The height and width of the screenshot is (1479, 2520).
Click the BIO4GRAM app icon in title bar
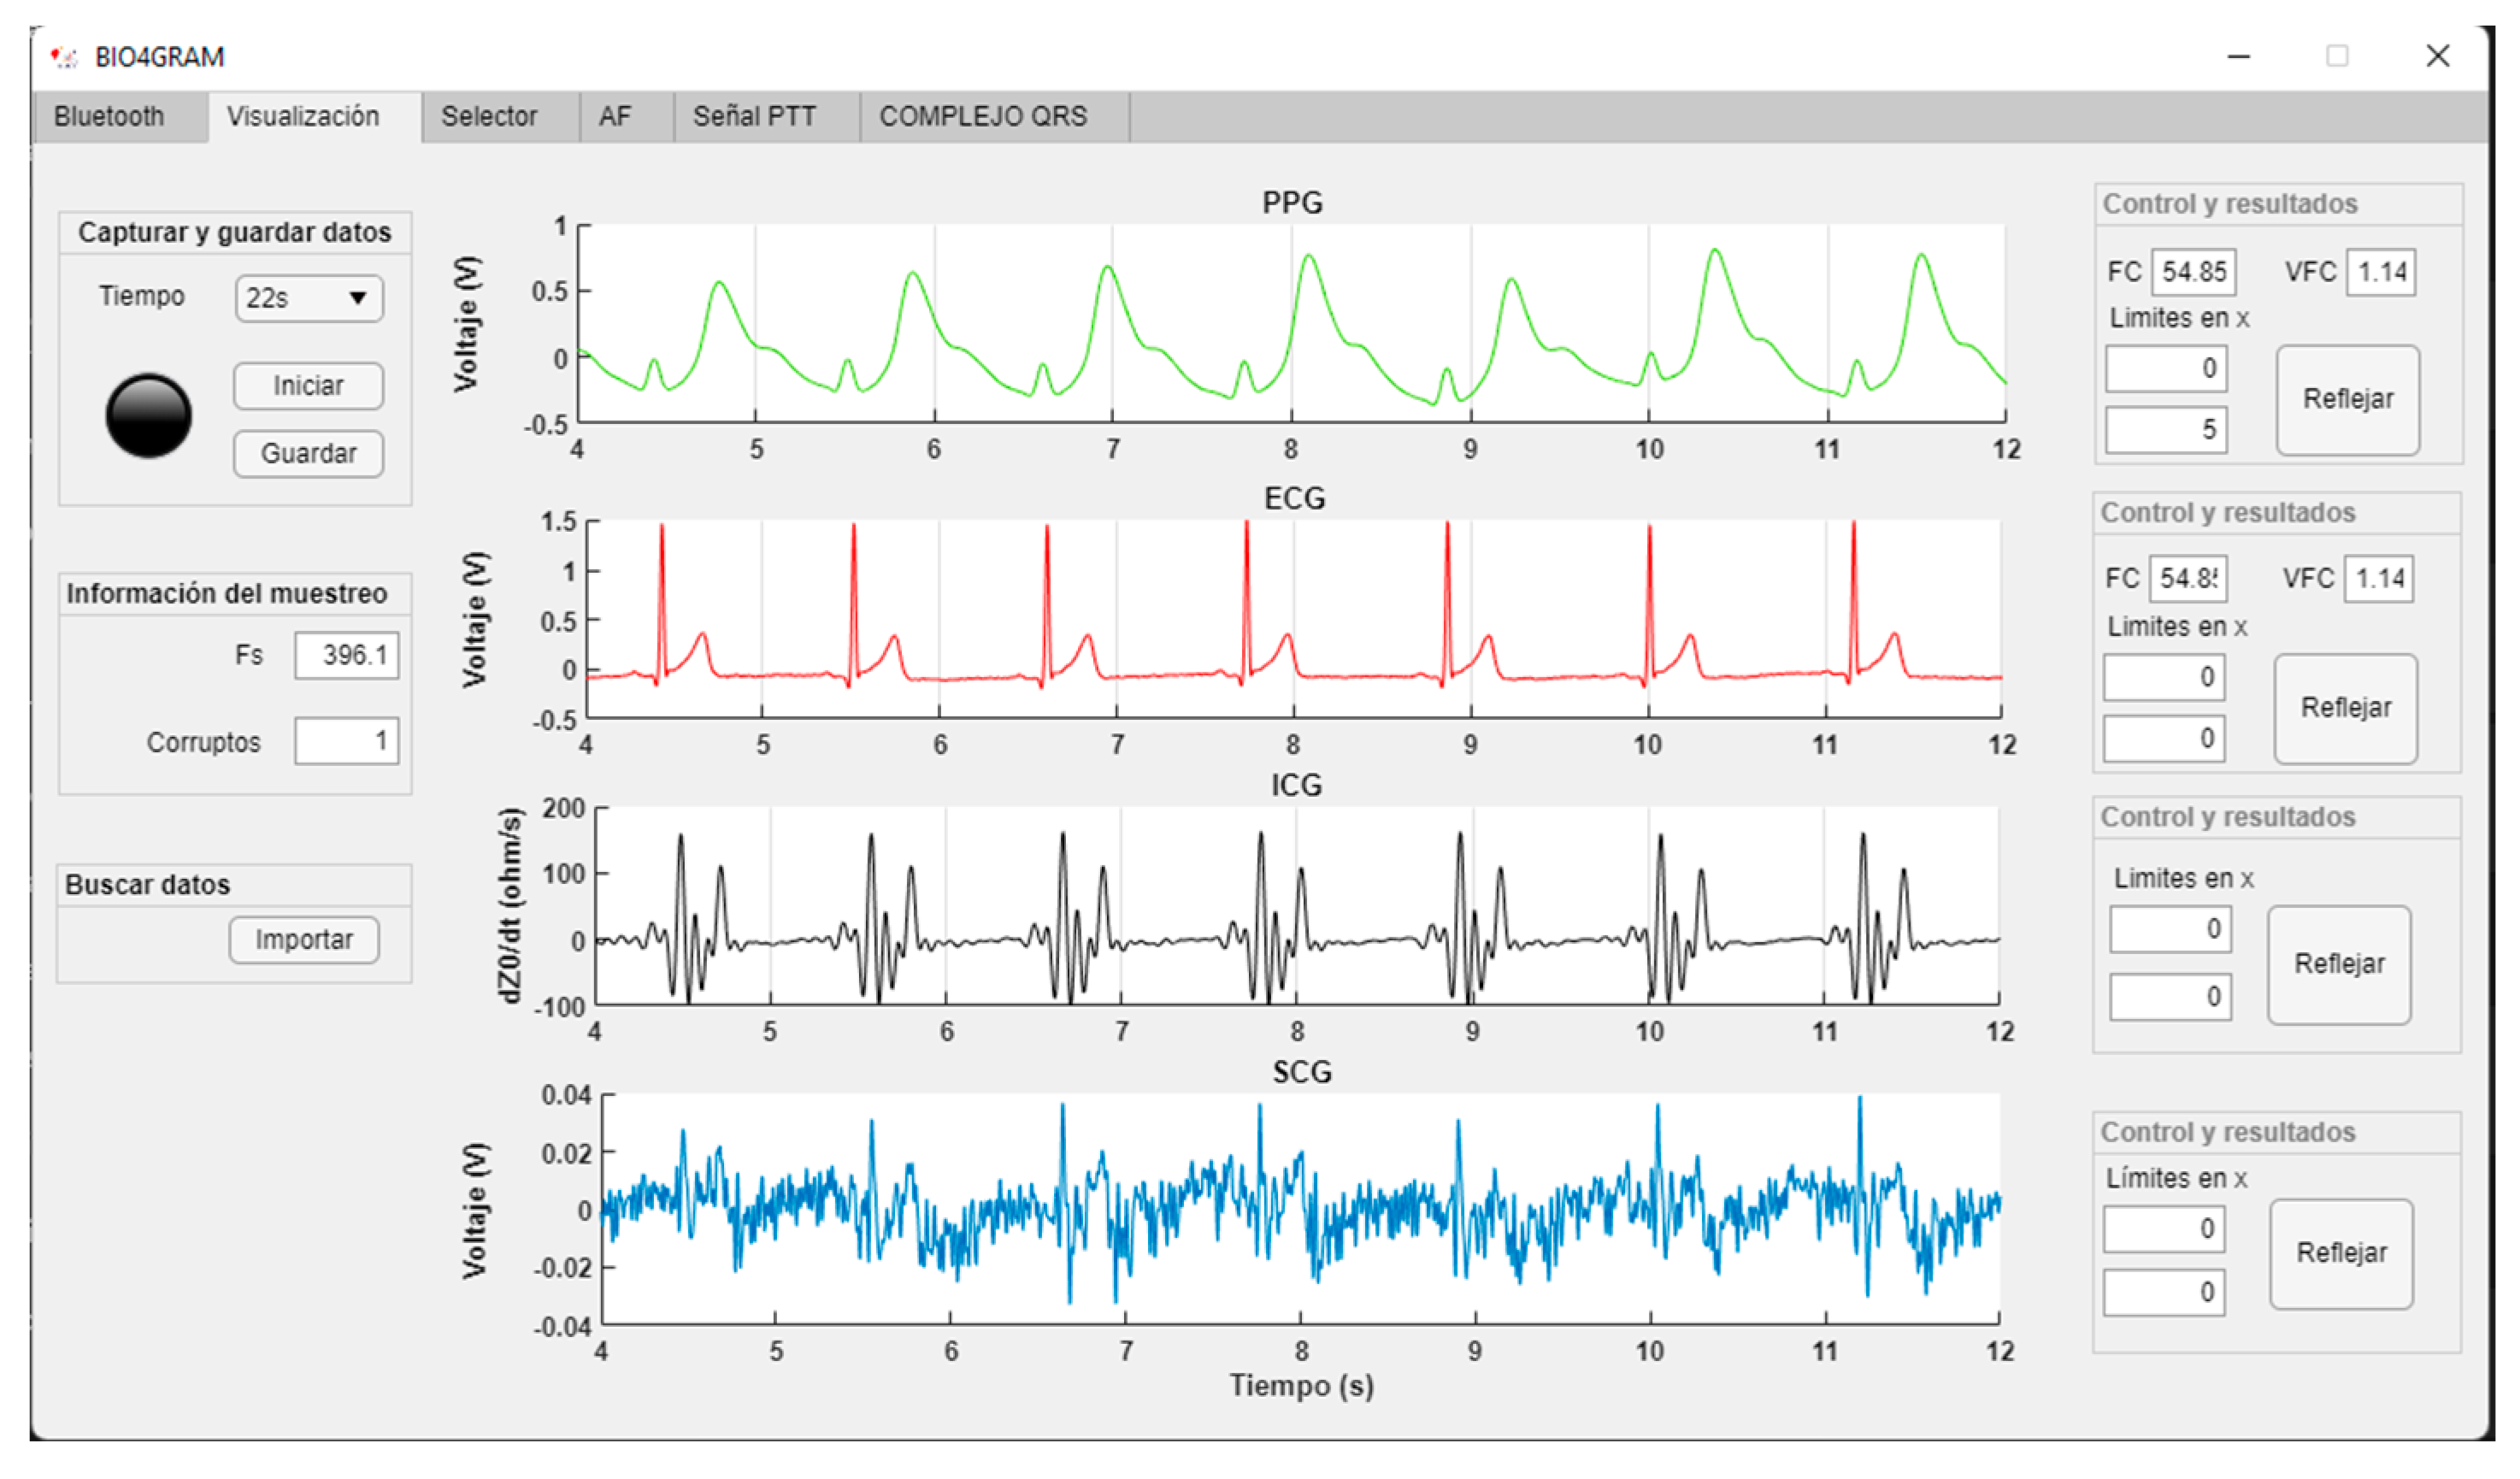tap(65, 57)
